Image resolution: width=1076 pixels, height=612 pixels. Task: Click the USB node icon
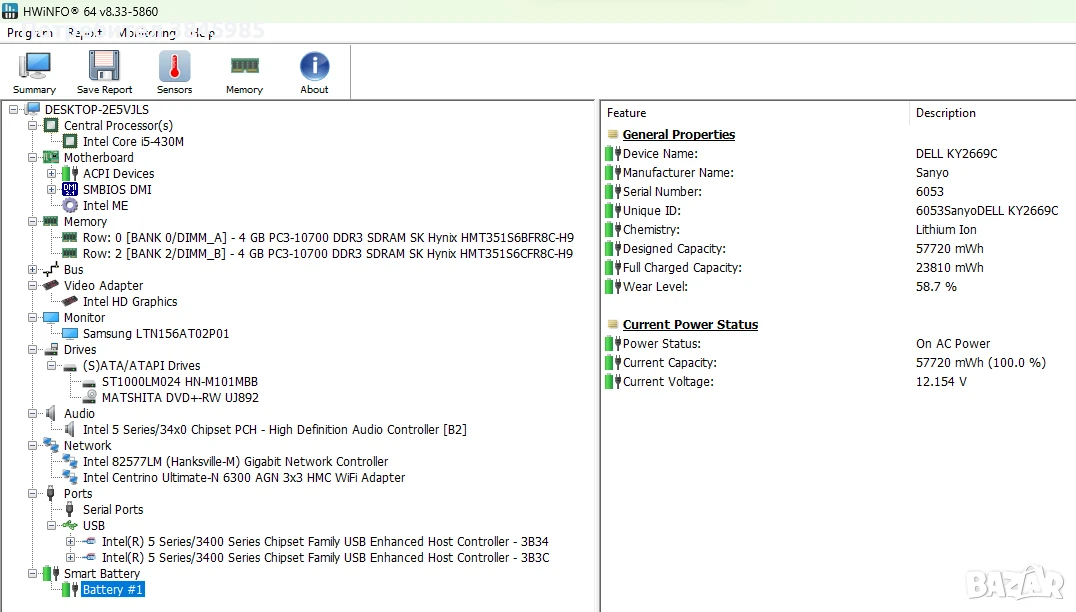[69, 526]
